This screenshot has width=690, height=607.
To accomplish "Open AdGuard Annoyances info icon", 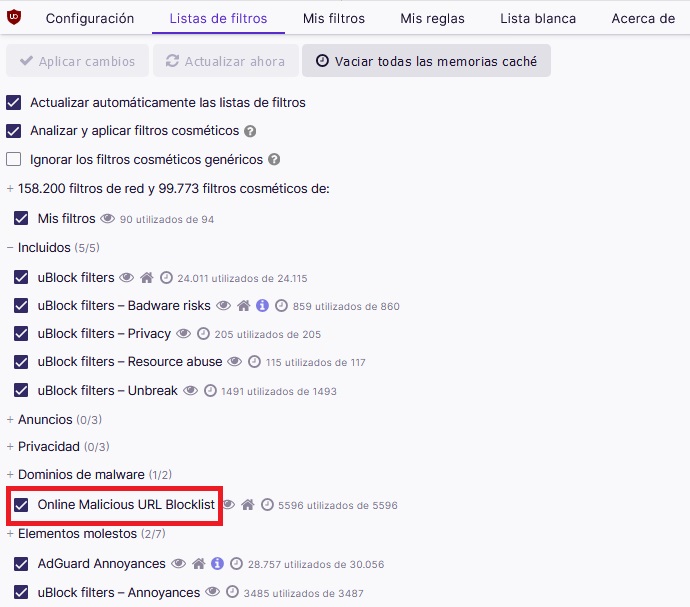I will coord(217,563).
